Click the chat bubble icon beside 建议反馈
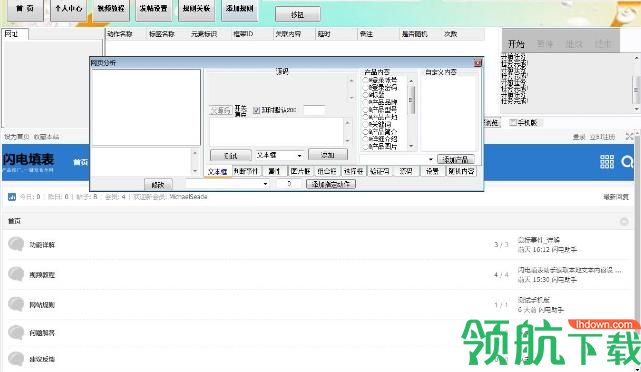 [x=16, y=359]
